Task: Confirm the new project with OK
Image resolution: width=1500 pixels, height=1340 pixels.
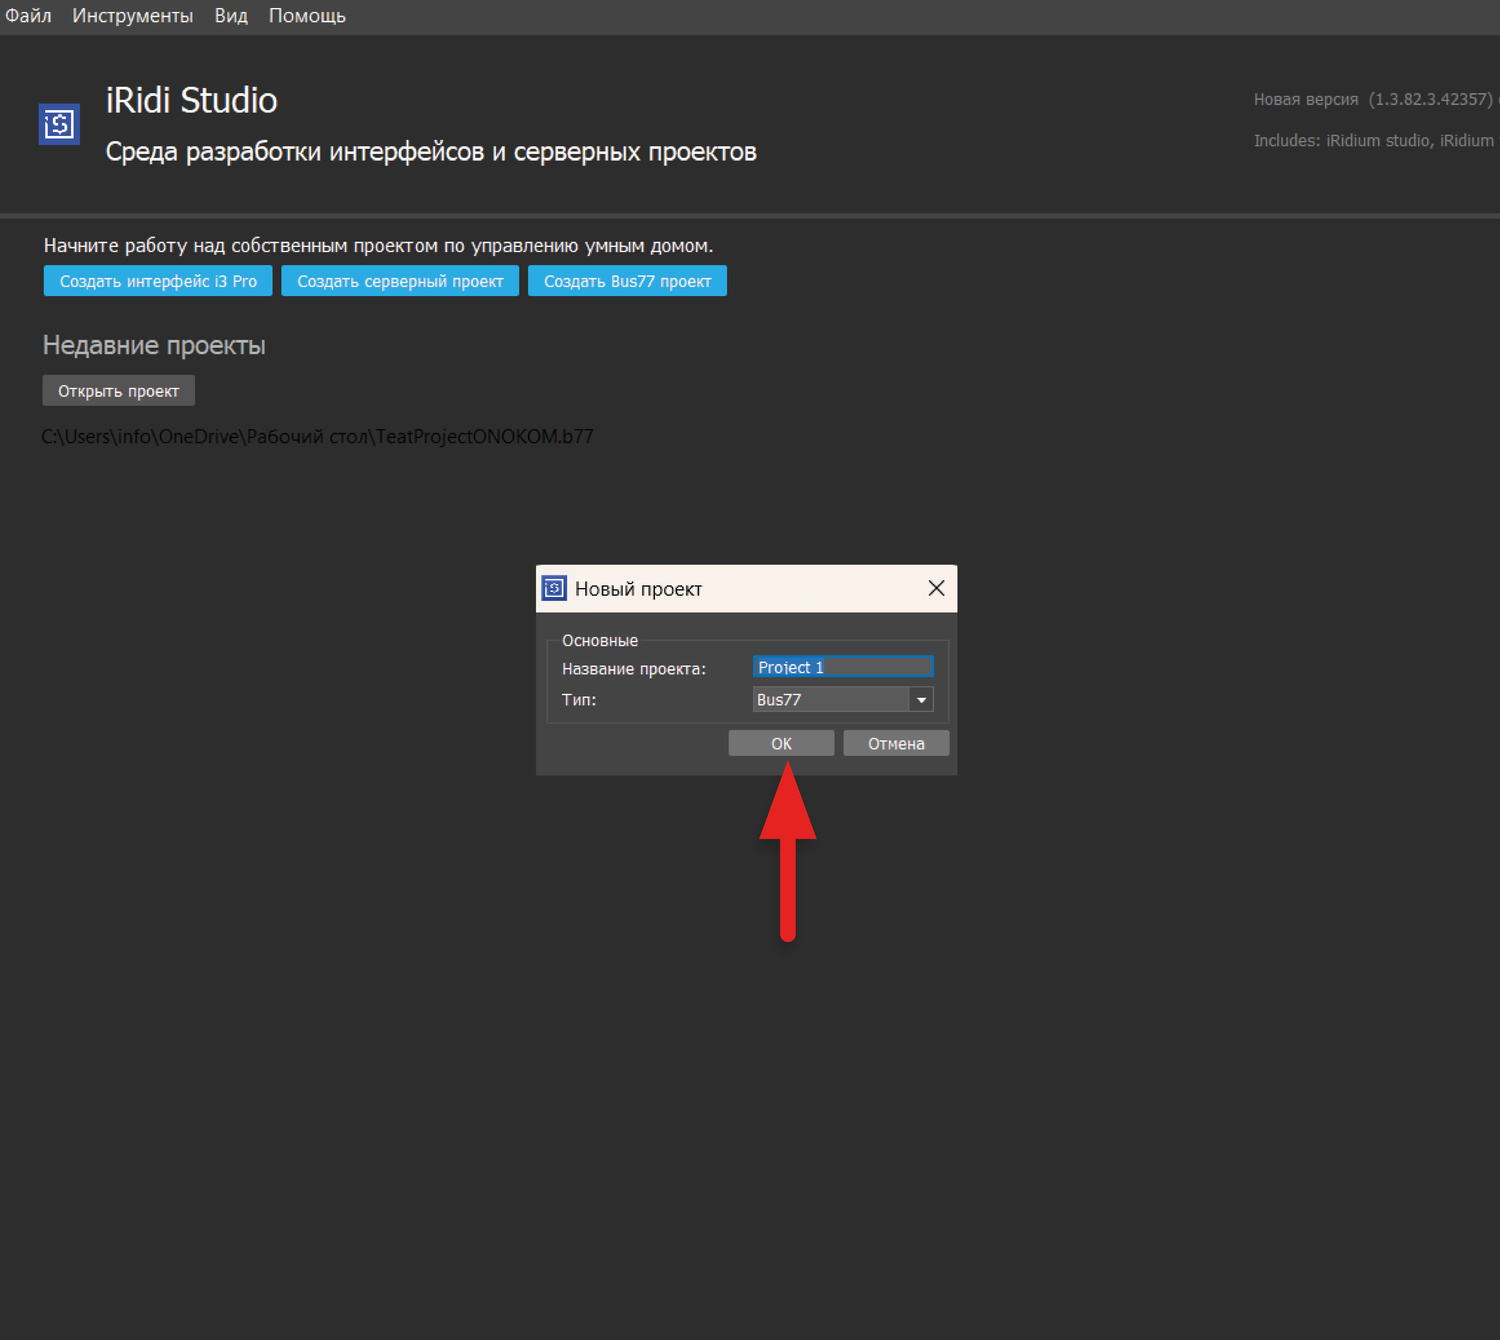Action: pos(781,743)
